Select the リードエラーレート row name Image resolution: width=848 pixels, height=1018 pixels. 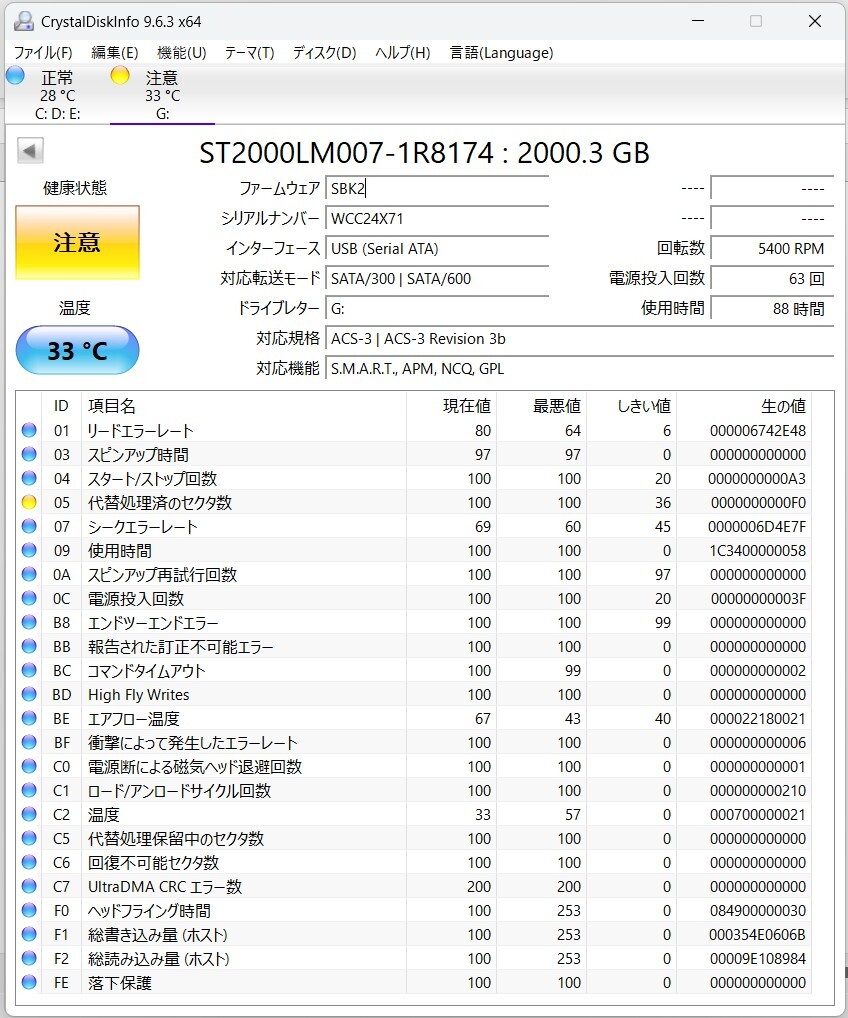141,430
